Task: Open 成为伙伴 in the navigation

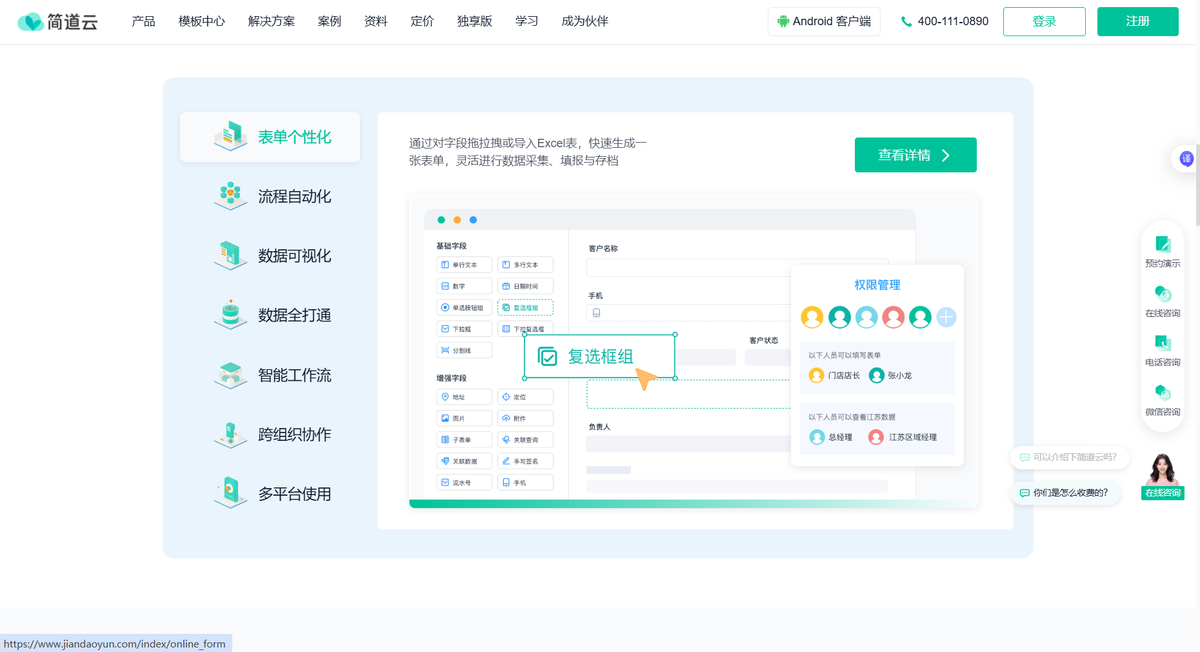Action: pos(585,21)
